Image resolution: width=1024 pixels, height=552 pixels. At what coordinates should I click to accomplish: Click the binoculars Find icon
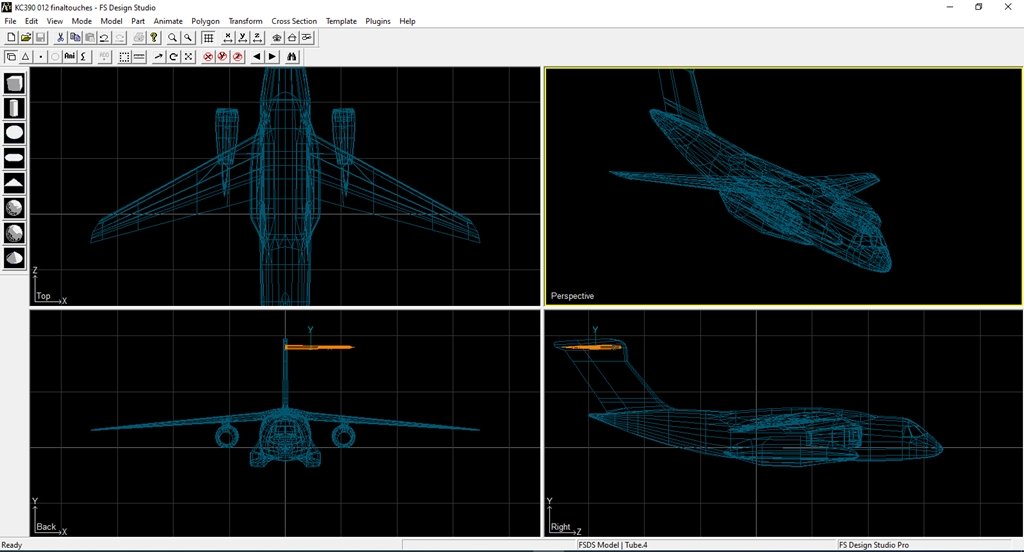[292, 57]
